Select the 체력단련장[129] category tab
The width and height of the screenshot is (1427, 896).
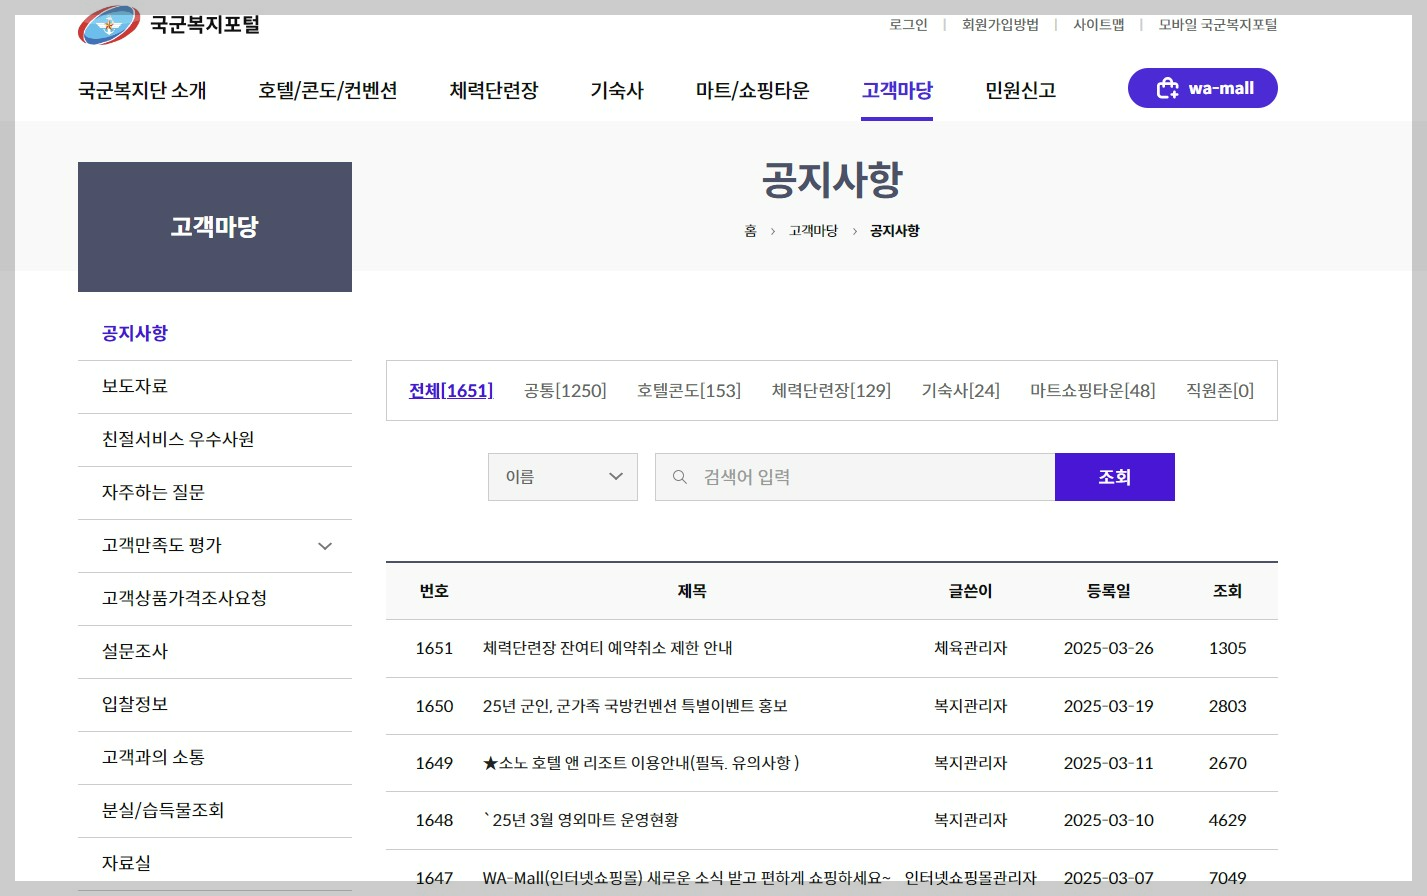tap(831, 390)
